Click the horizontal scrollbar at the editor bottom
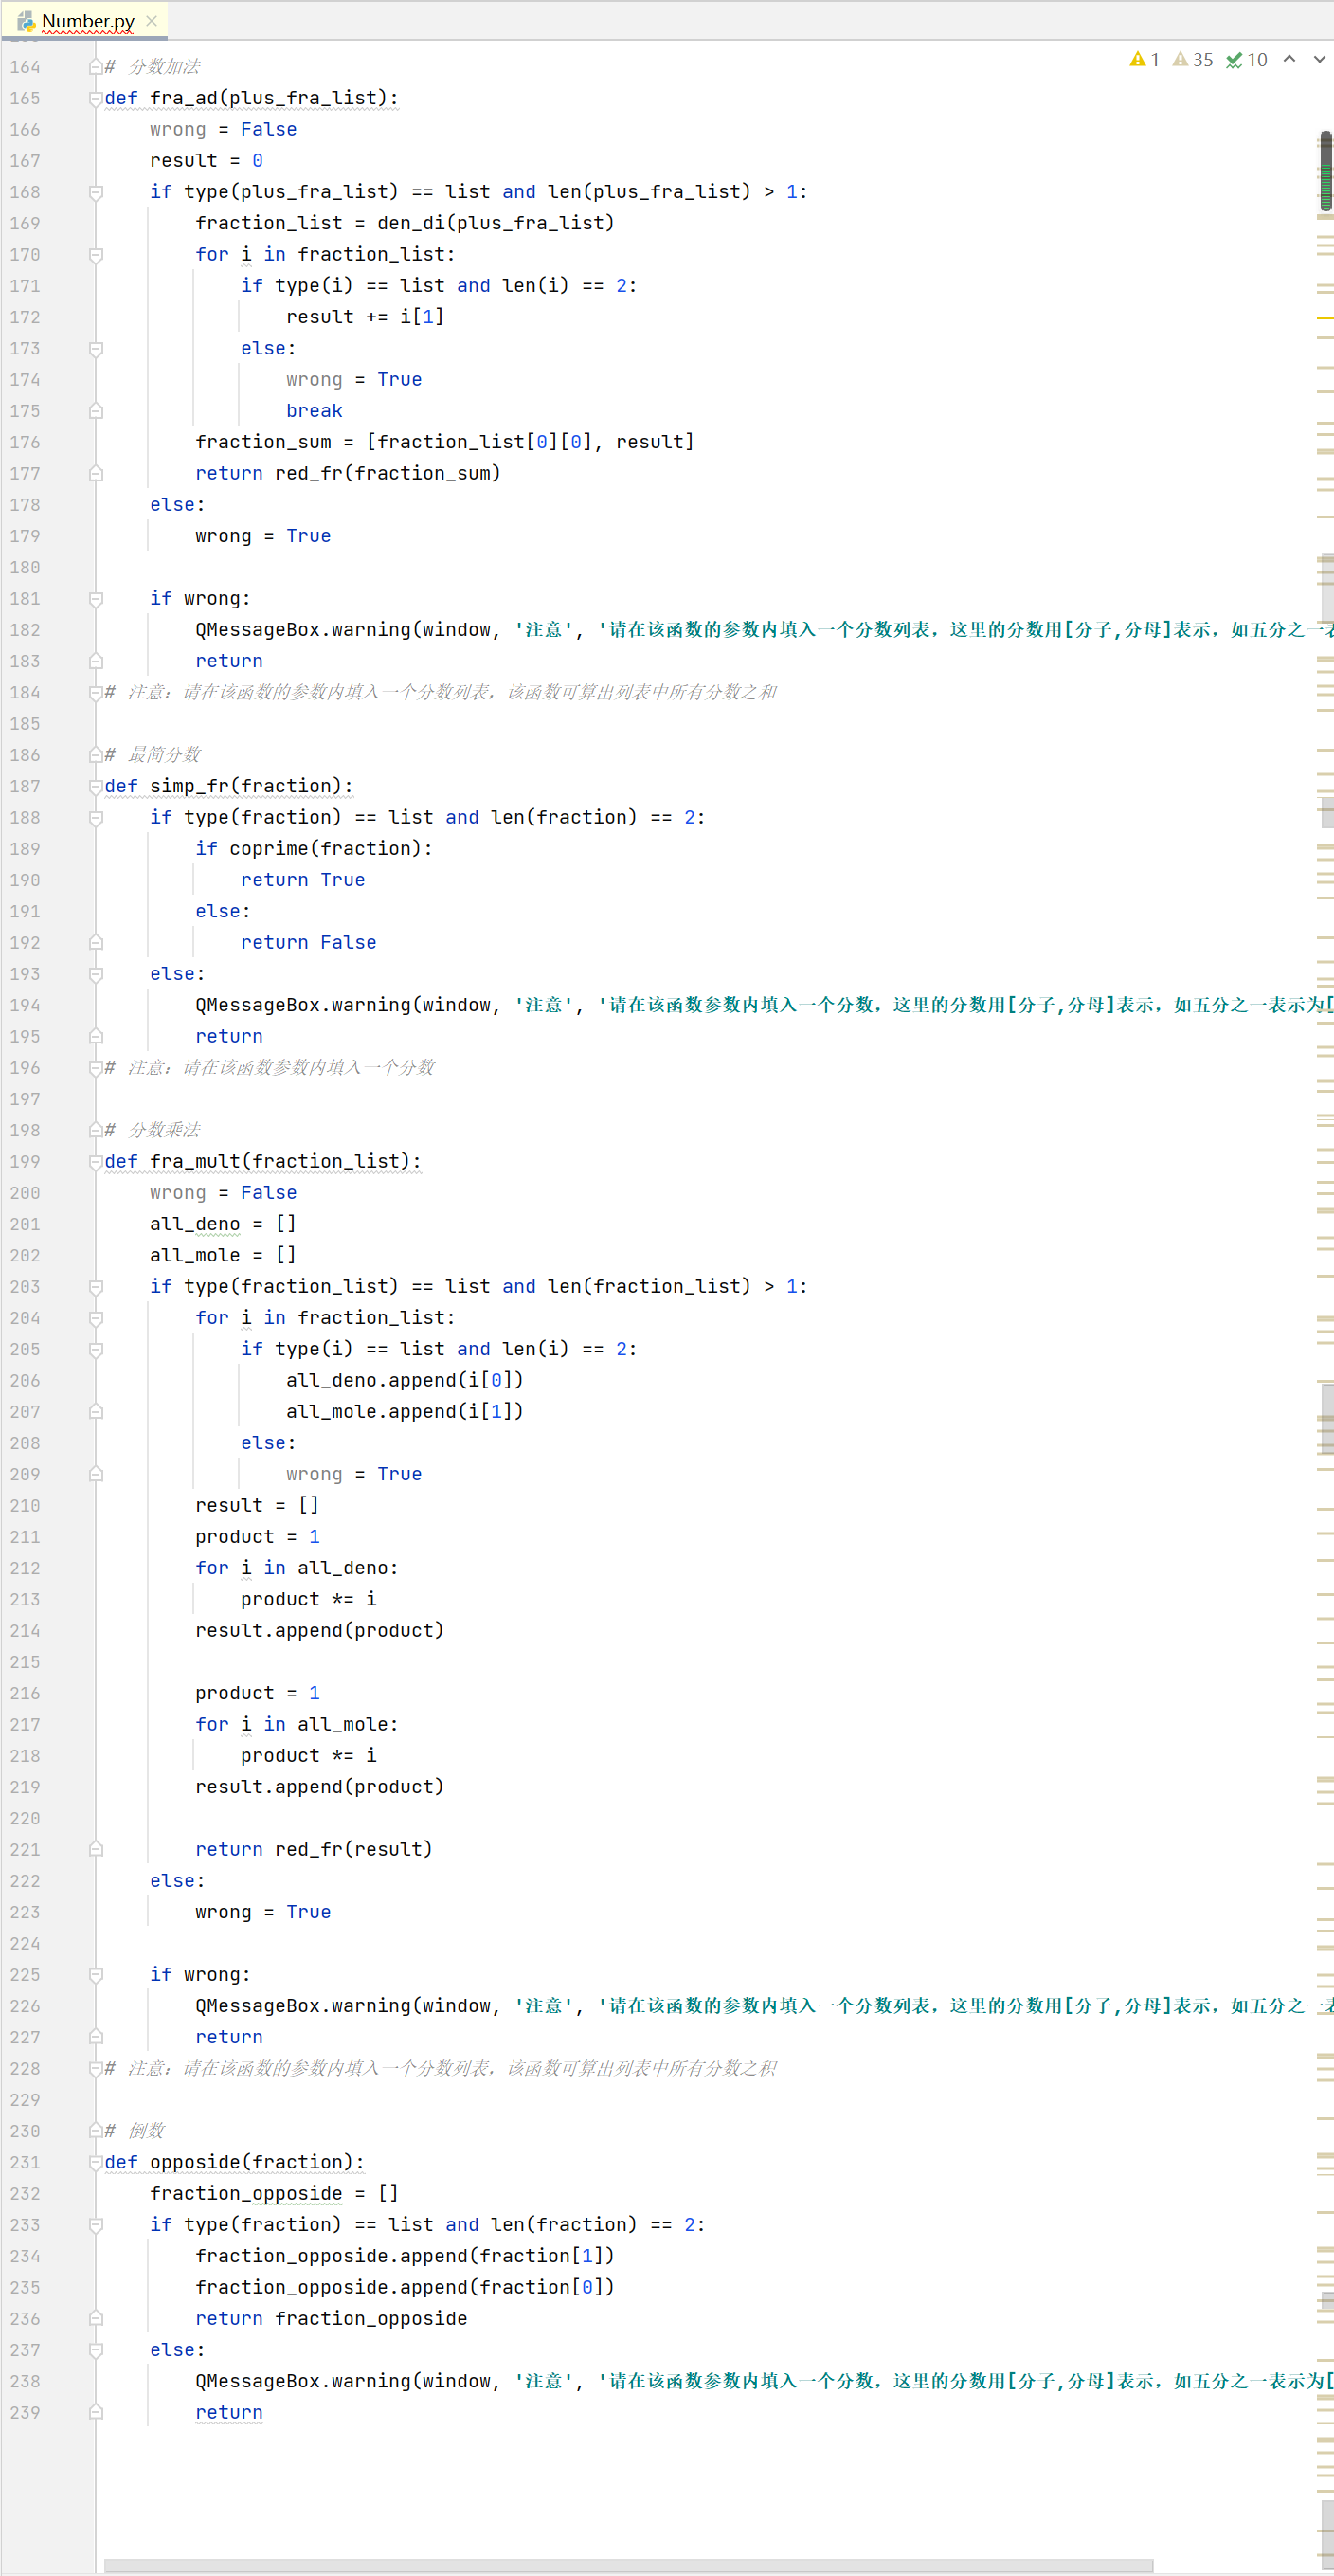Viewport: 1334px width, 2576px height. tap(628, 2566)
